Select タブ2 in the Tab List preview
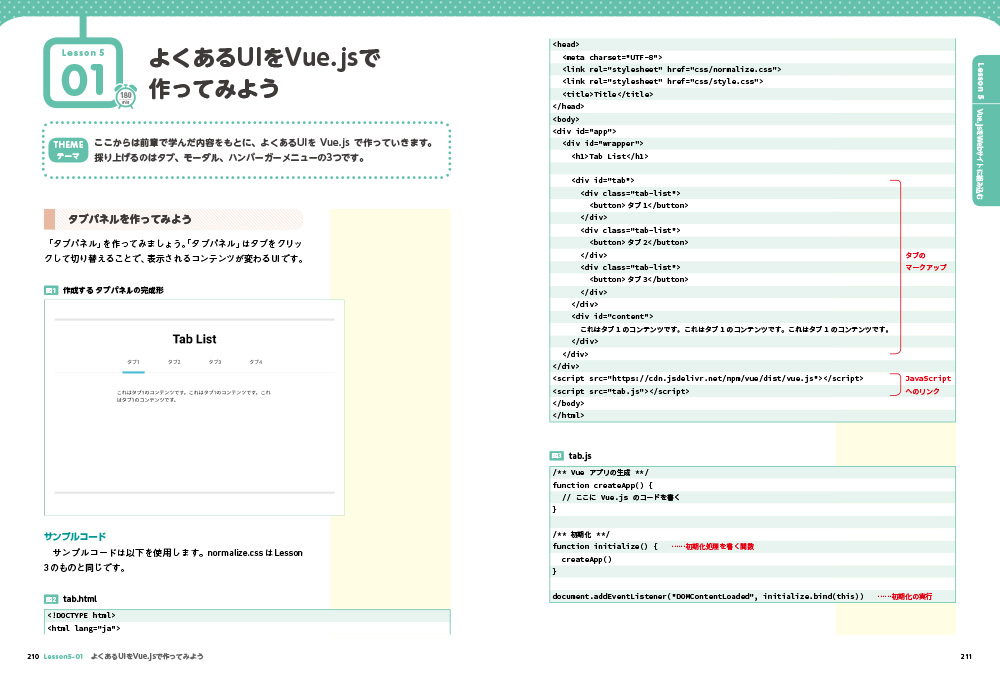The width and height of the screenshot is (1000, 679). (x=174, y=362)
